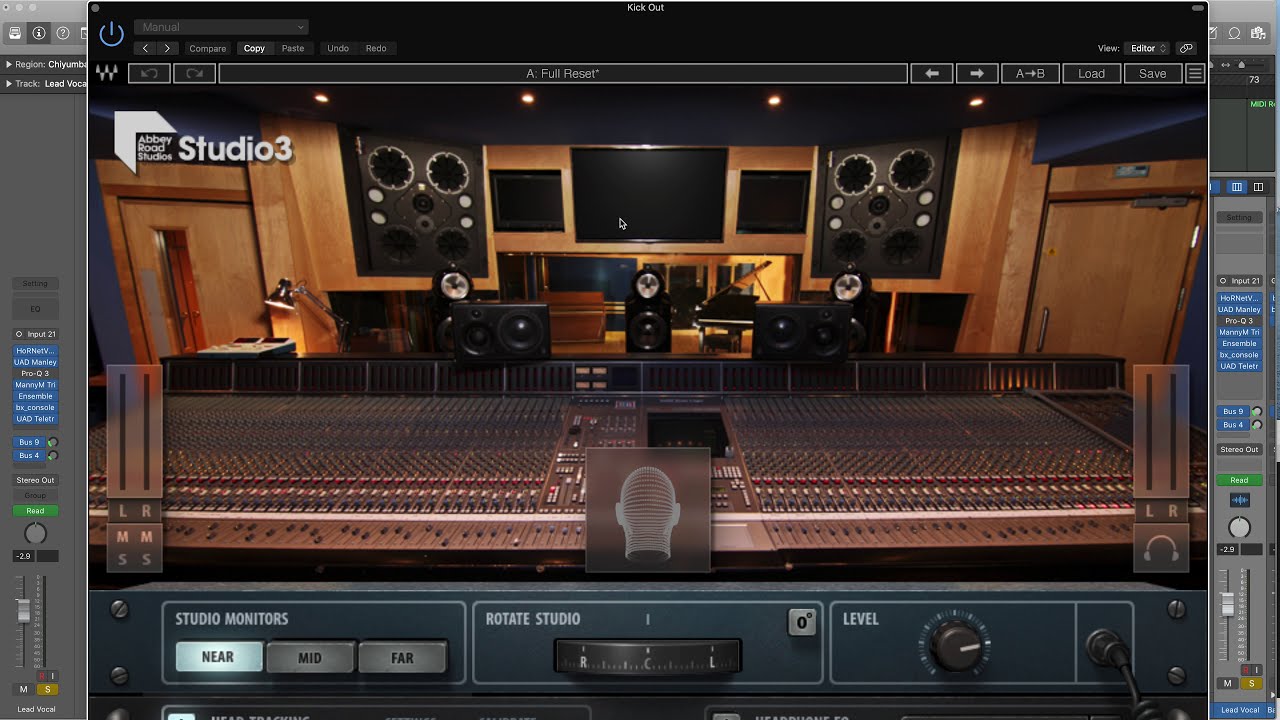The width and height of the screenshot is (1280, 720).
Task: Toggle yellow Solo button in left strip
Action: [x=46, y=689]
